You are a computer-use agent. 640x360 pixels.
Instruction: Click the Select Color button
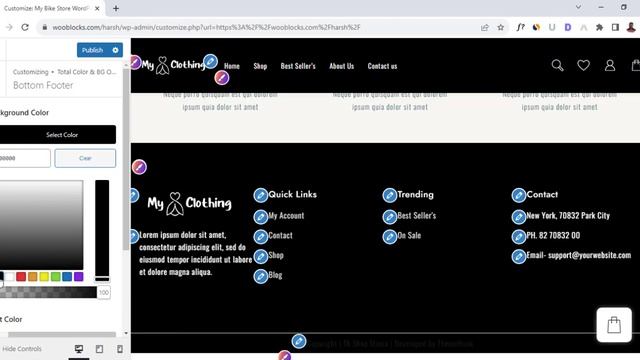(58, 135)
